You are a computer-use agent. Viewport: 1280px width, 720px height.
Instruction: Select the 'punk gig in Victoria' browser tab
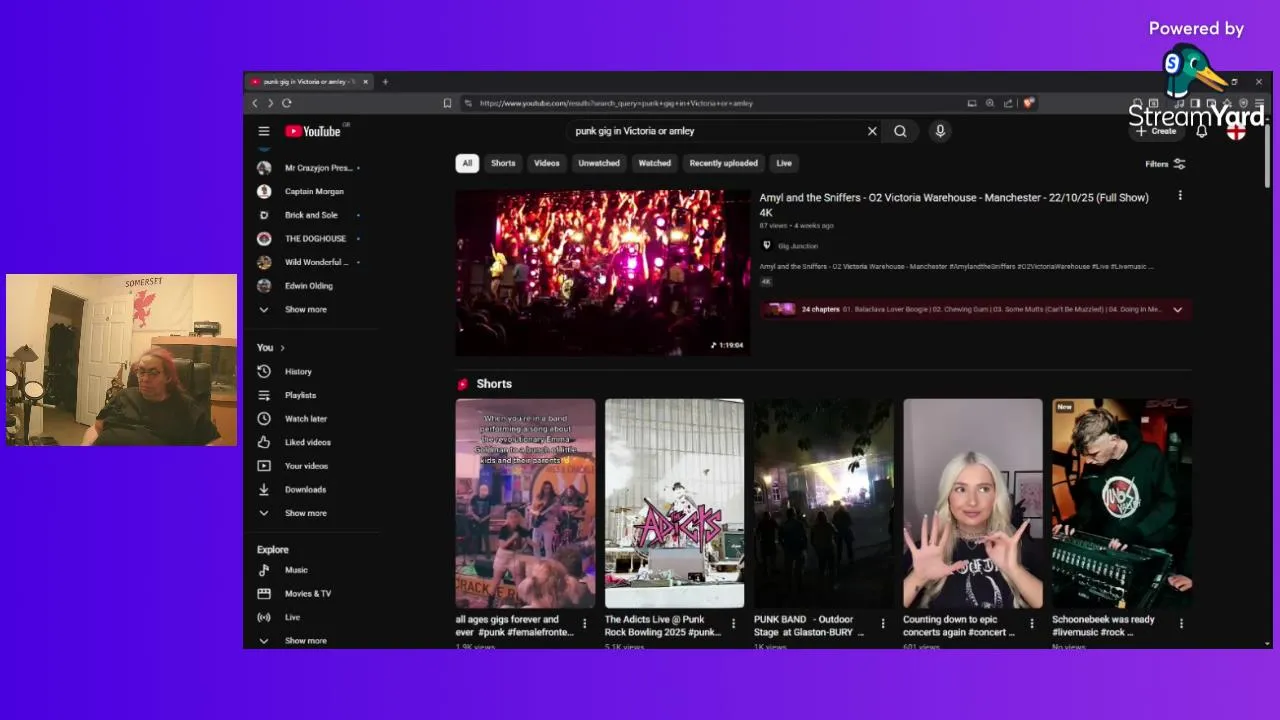[310, 82]
